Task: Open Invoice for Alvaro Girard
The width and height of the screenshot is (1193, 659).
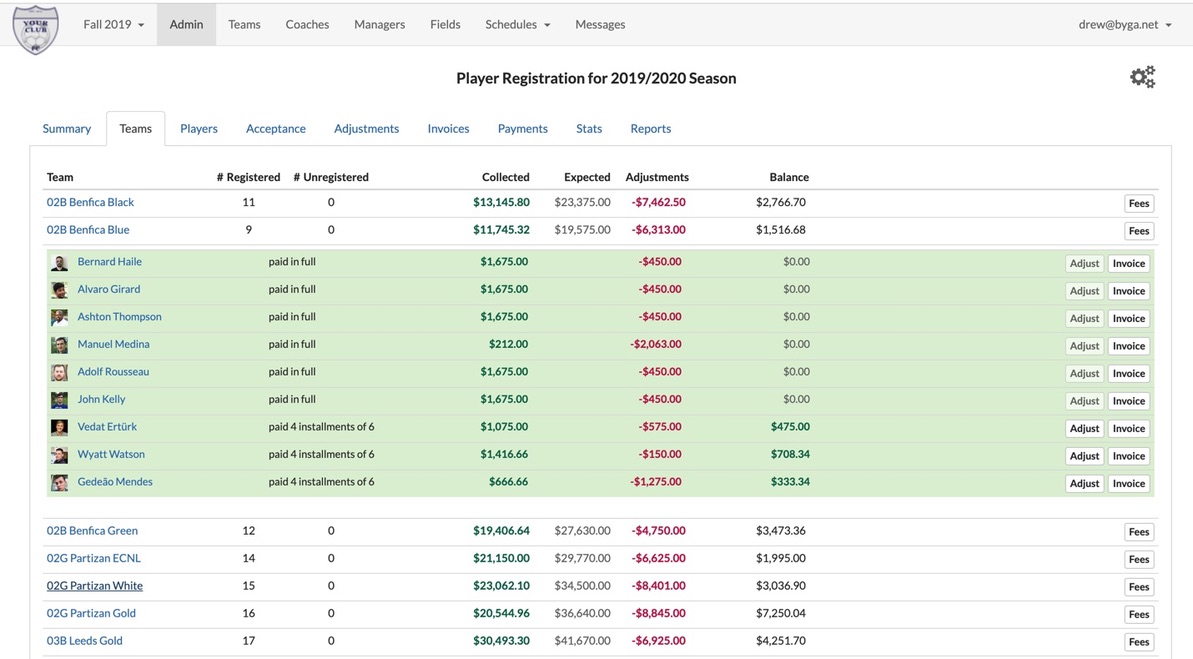Action: pos(1128,290)
